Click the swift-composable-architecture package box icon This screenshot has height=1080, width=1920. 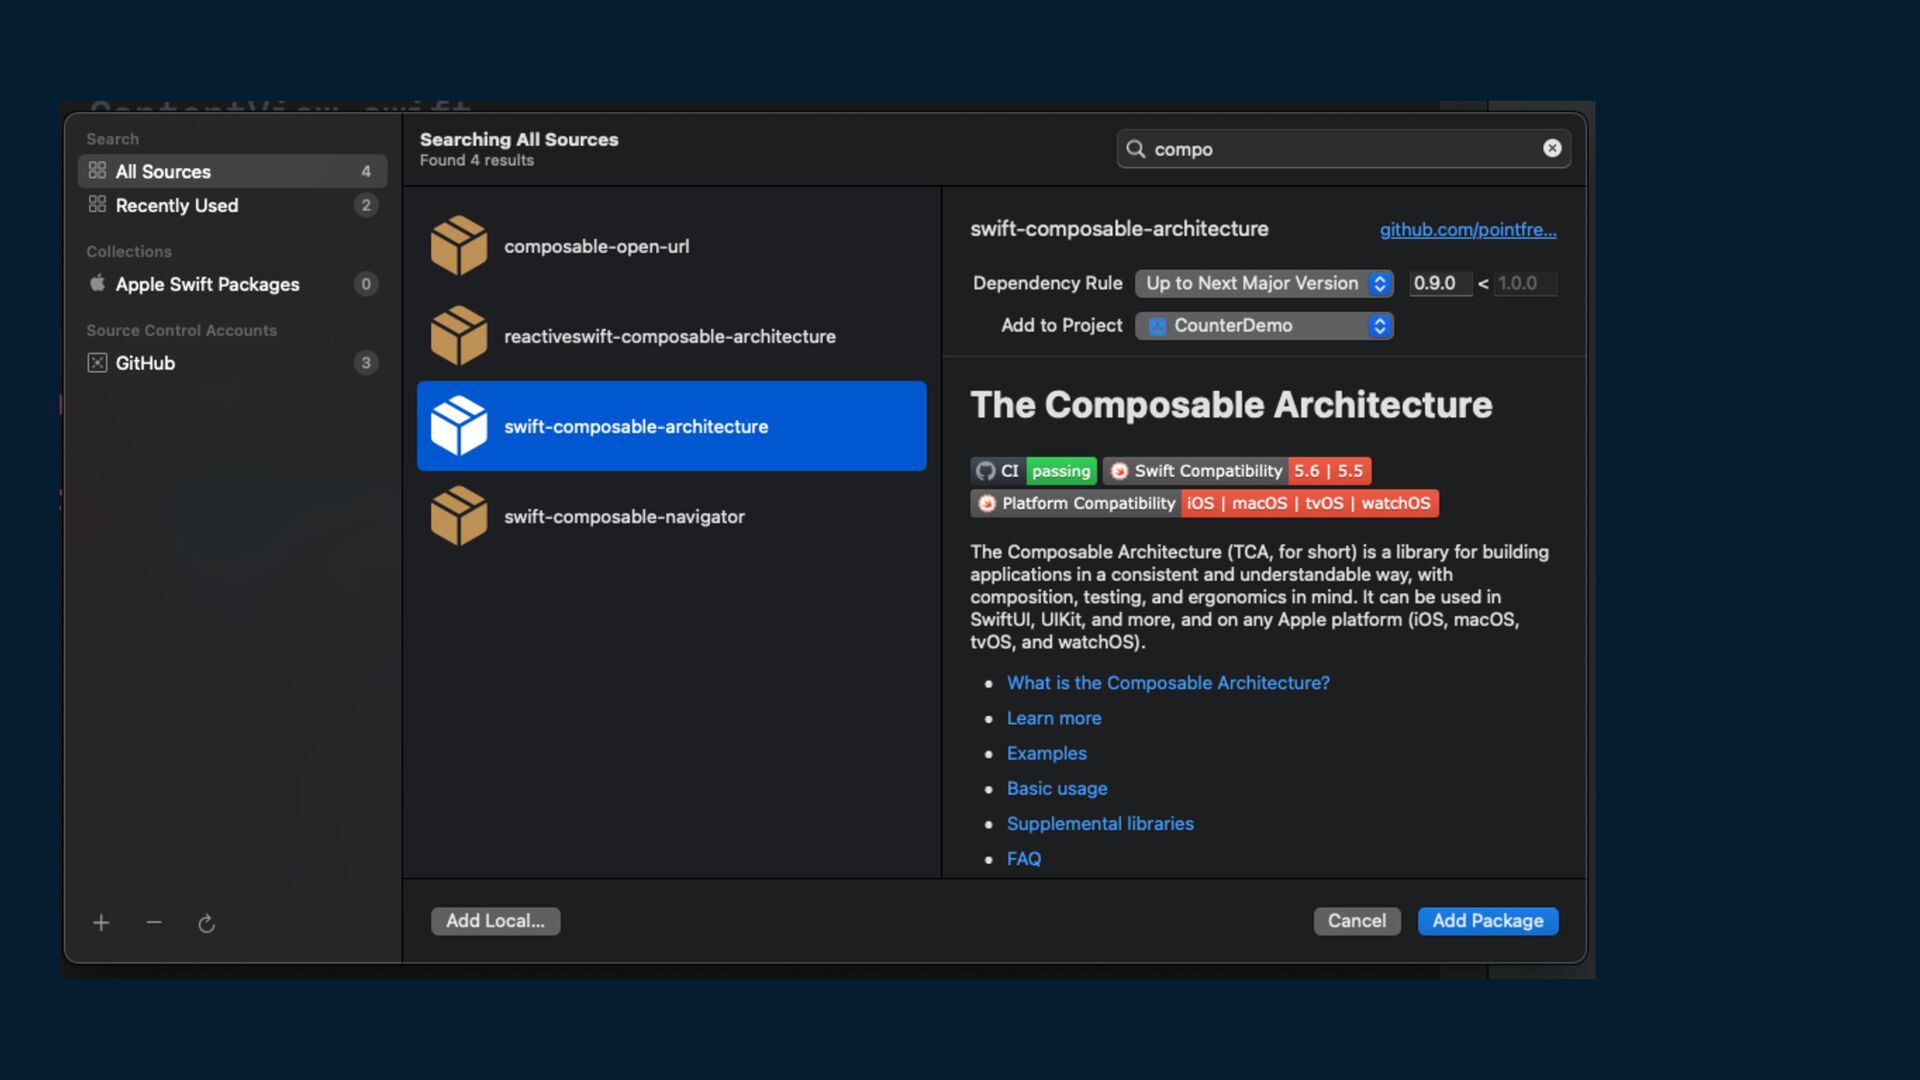[x=459, y=426]
